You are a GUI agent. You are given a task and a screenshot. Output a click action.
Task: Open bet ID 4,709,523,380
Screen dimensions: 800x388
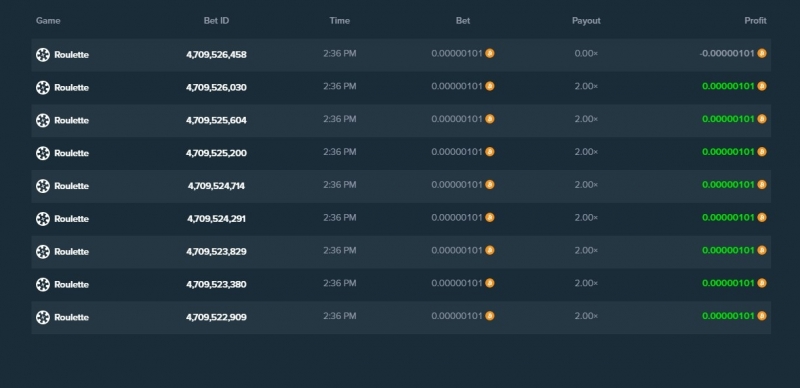tap(216, 284)
